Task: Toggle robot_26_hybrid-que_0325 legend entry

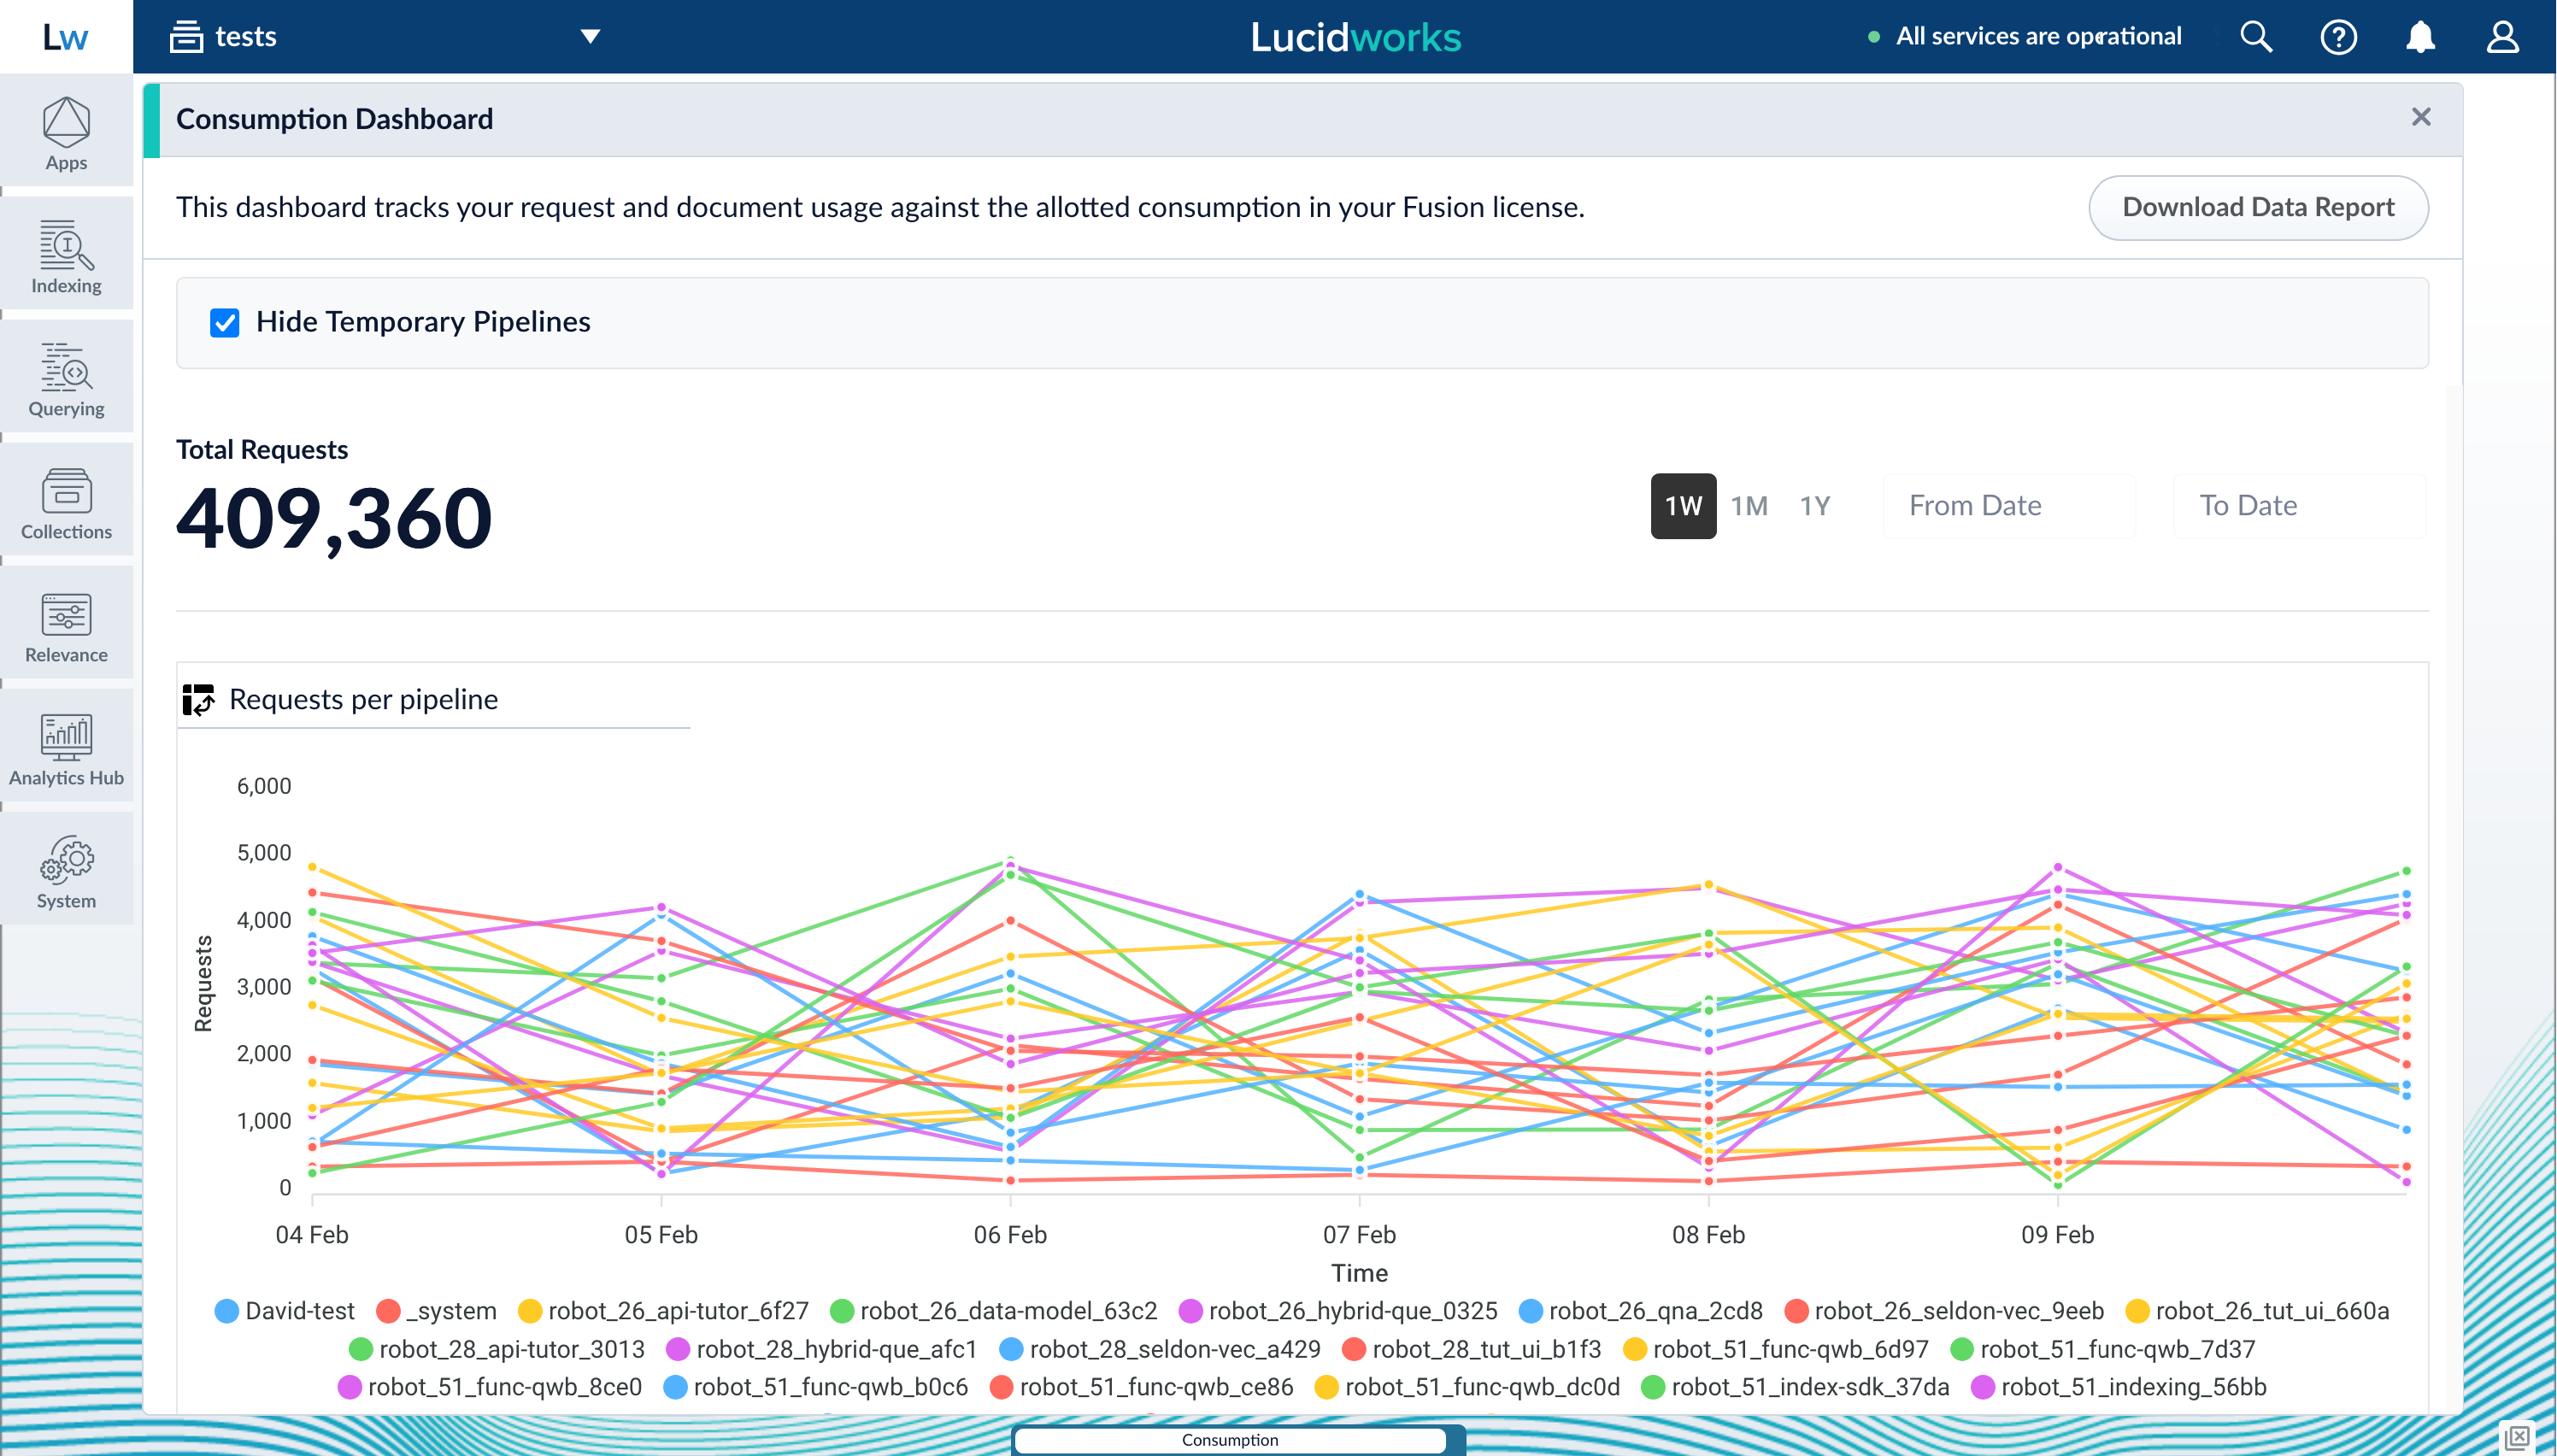Action: tap(1338, 1311)
